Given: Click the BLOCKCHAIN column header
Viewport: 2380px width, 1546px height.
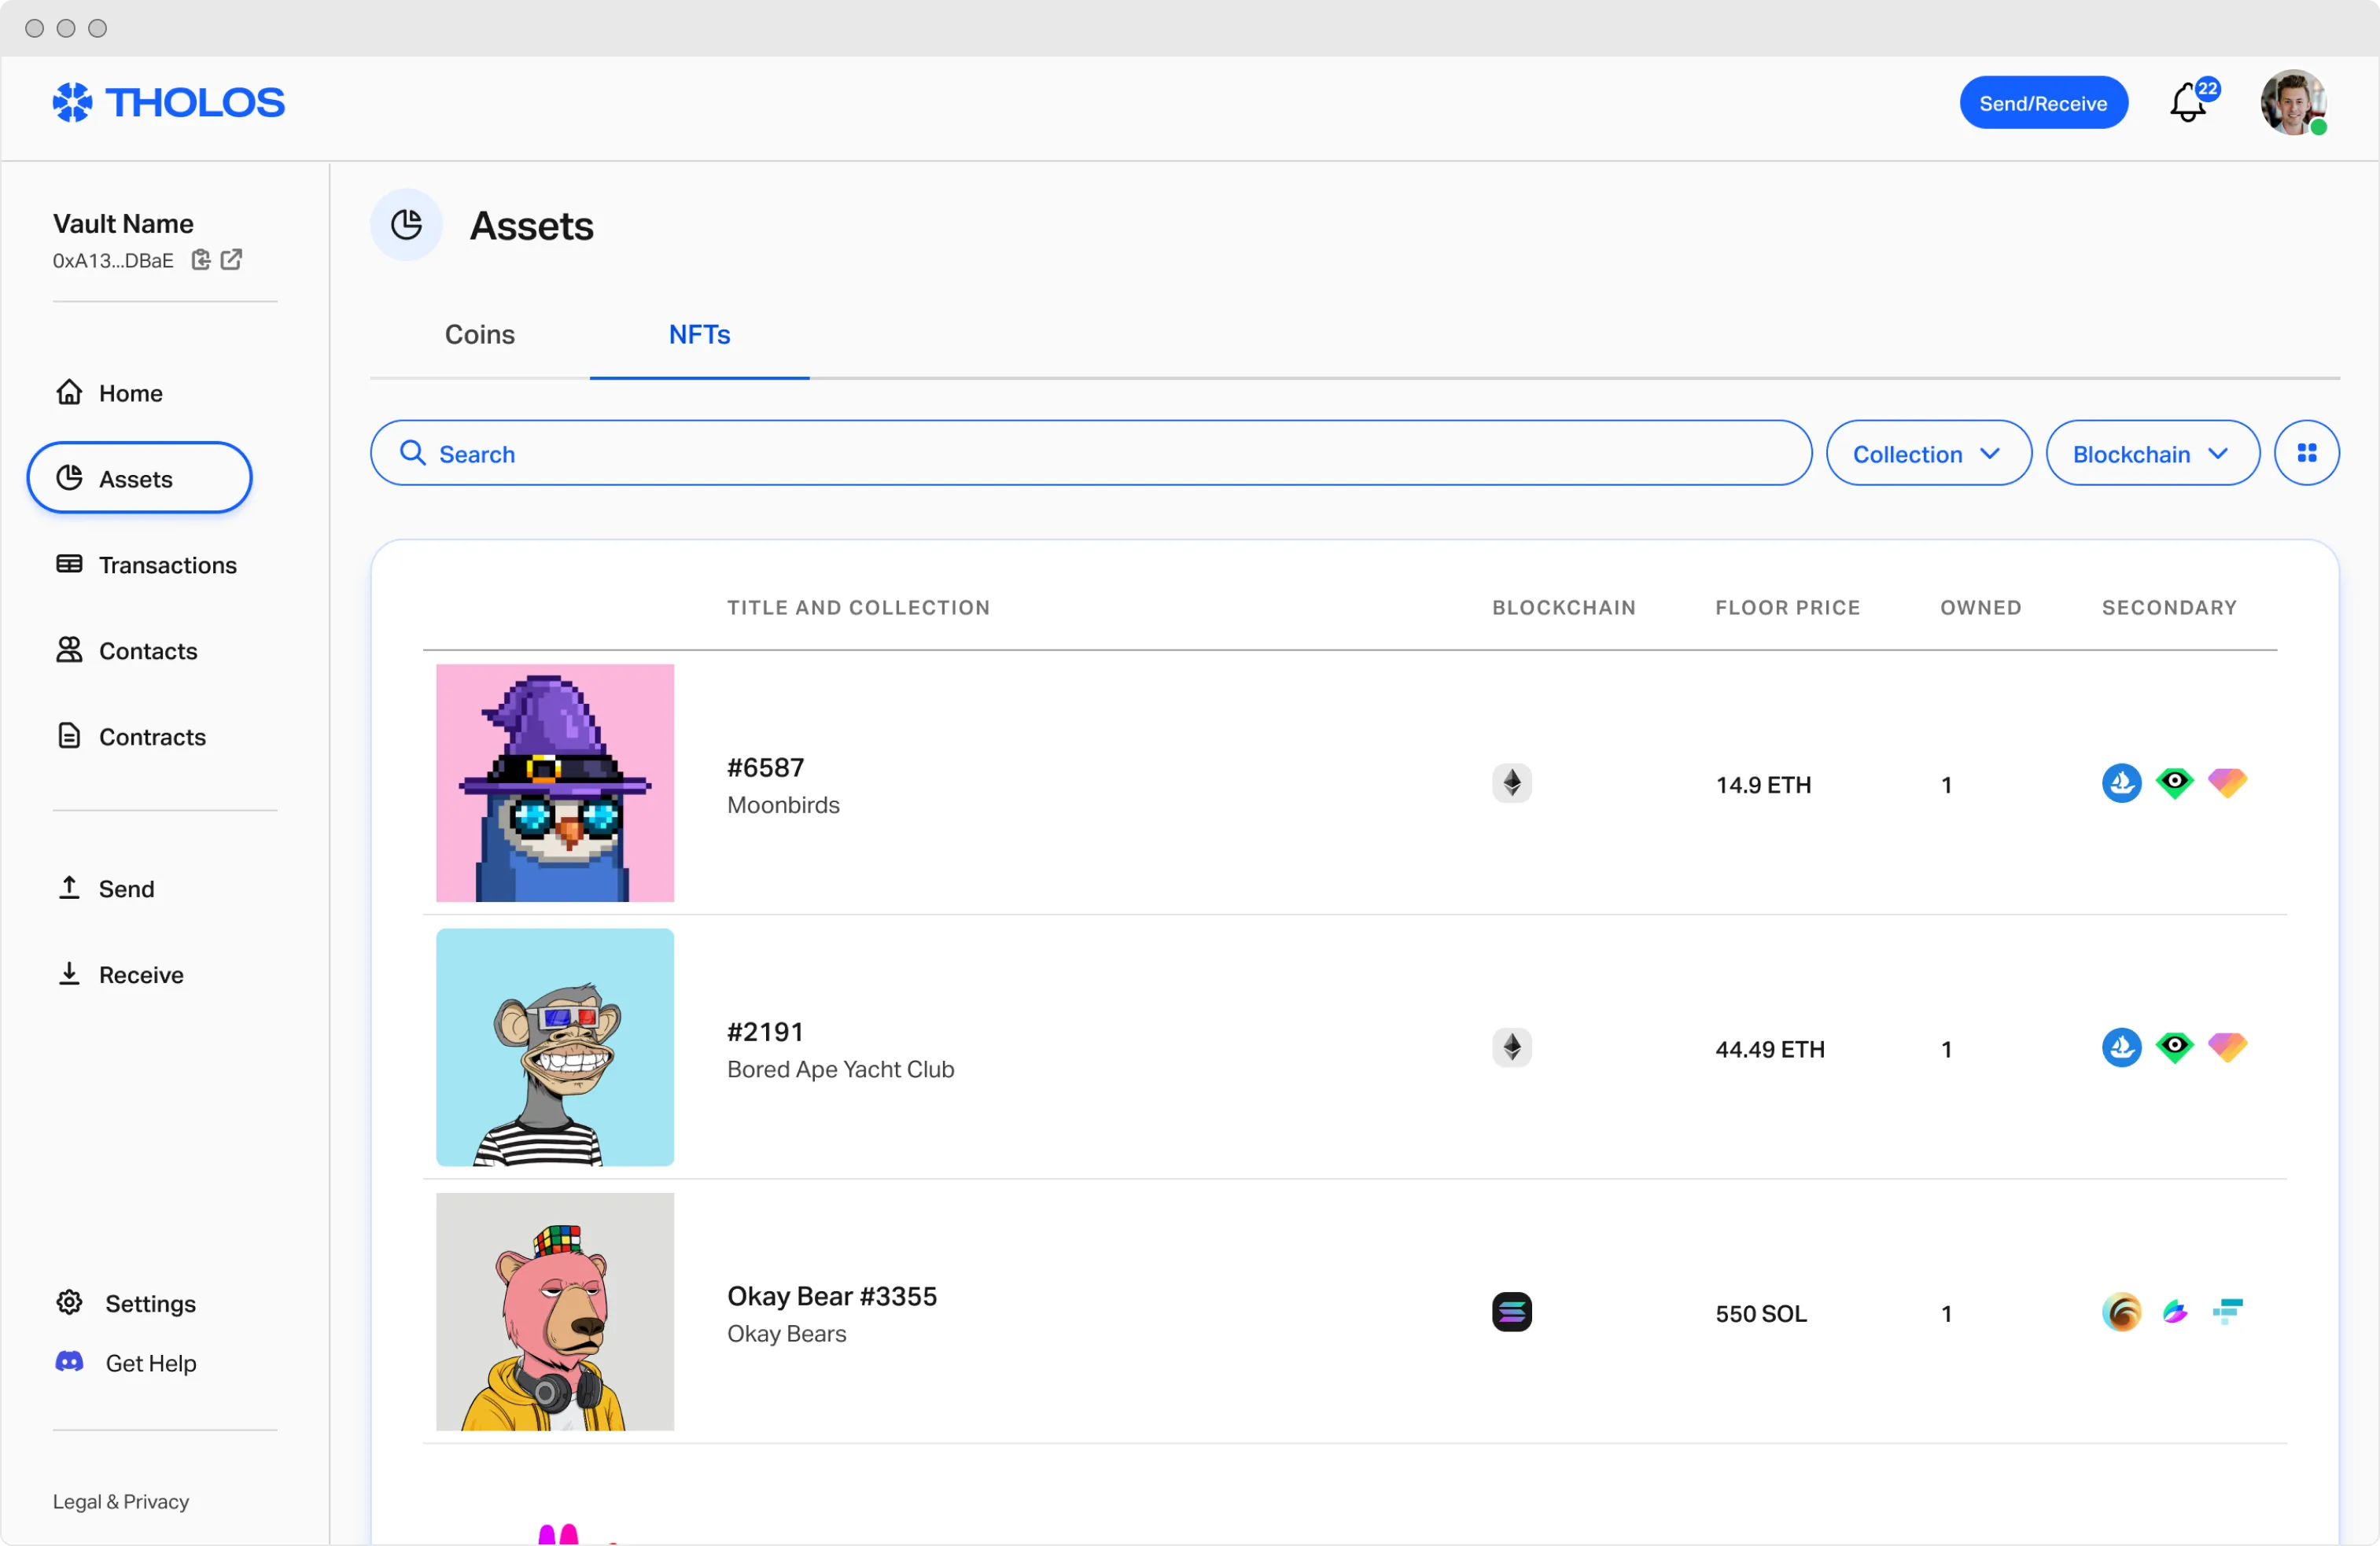Looking at the screenshot, I should 1564,607.
